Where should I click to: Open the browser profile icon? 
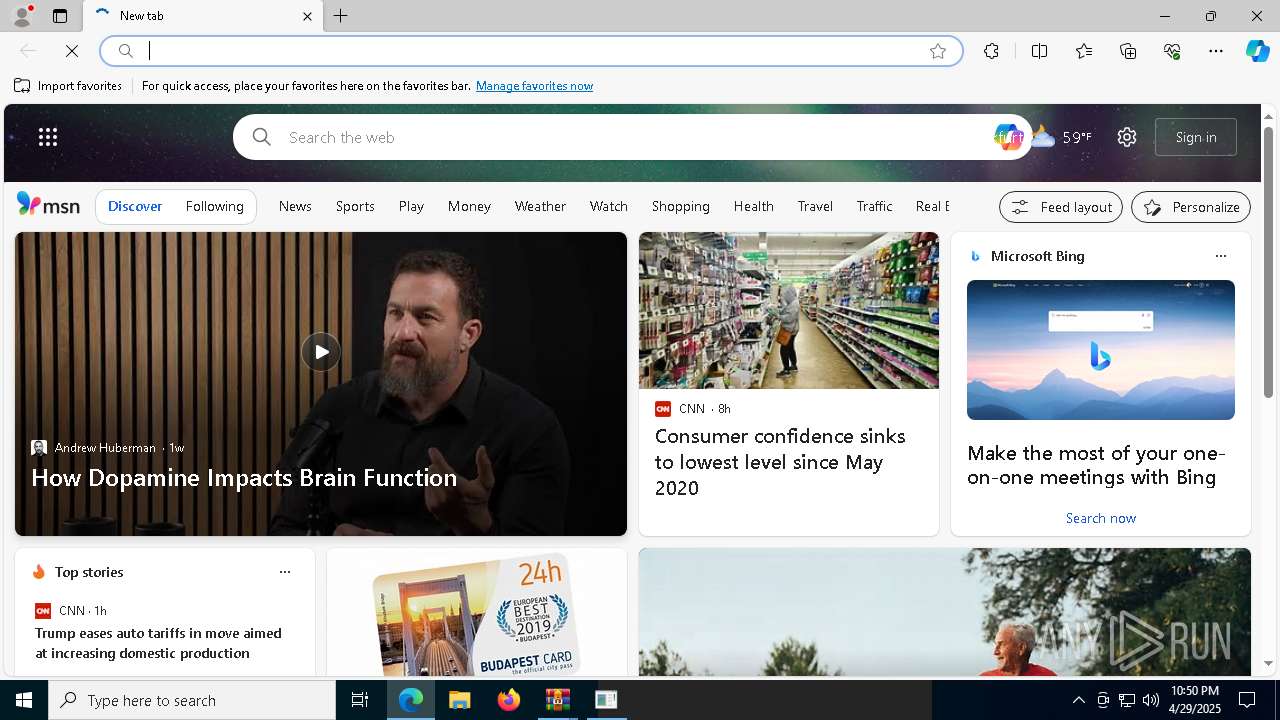coord(21,16)
